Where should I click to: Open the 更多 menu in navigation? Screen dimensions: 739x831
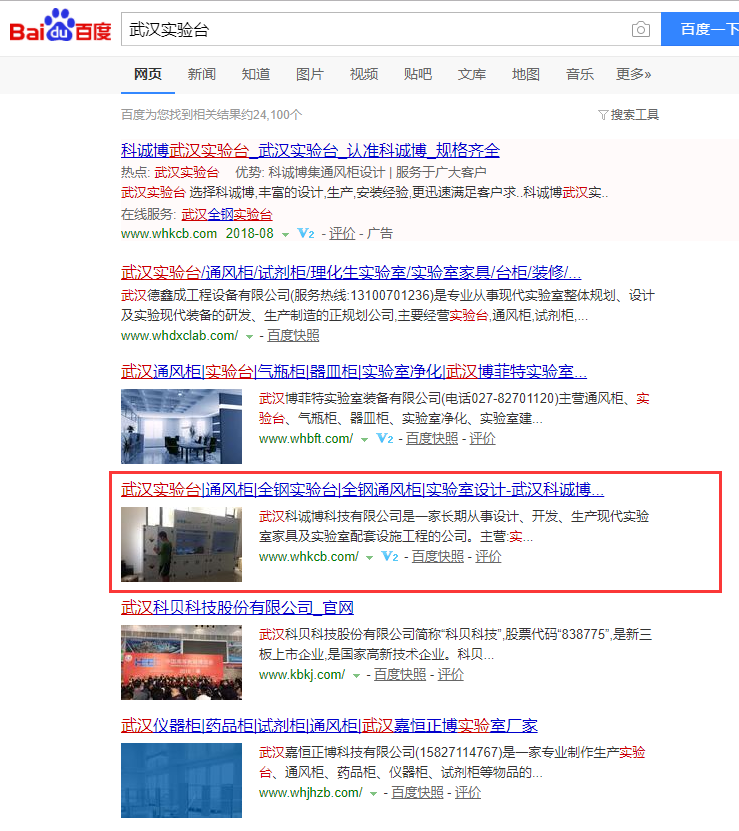tap(633, 74)
